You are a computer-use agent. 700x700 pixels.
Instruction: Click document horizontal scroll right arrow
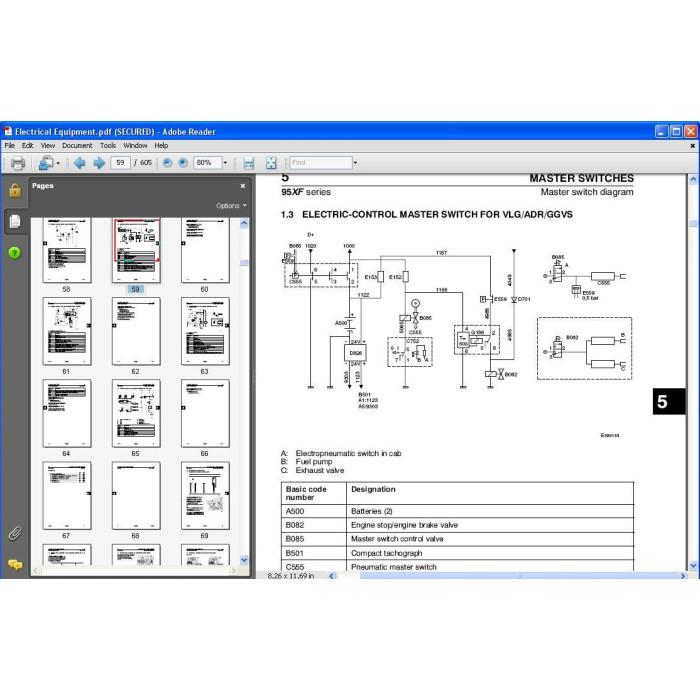click(x=683, y=576)
